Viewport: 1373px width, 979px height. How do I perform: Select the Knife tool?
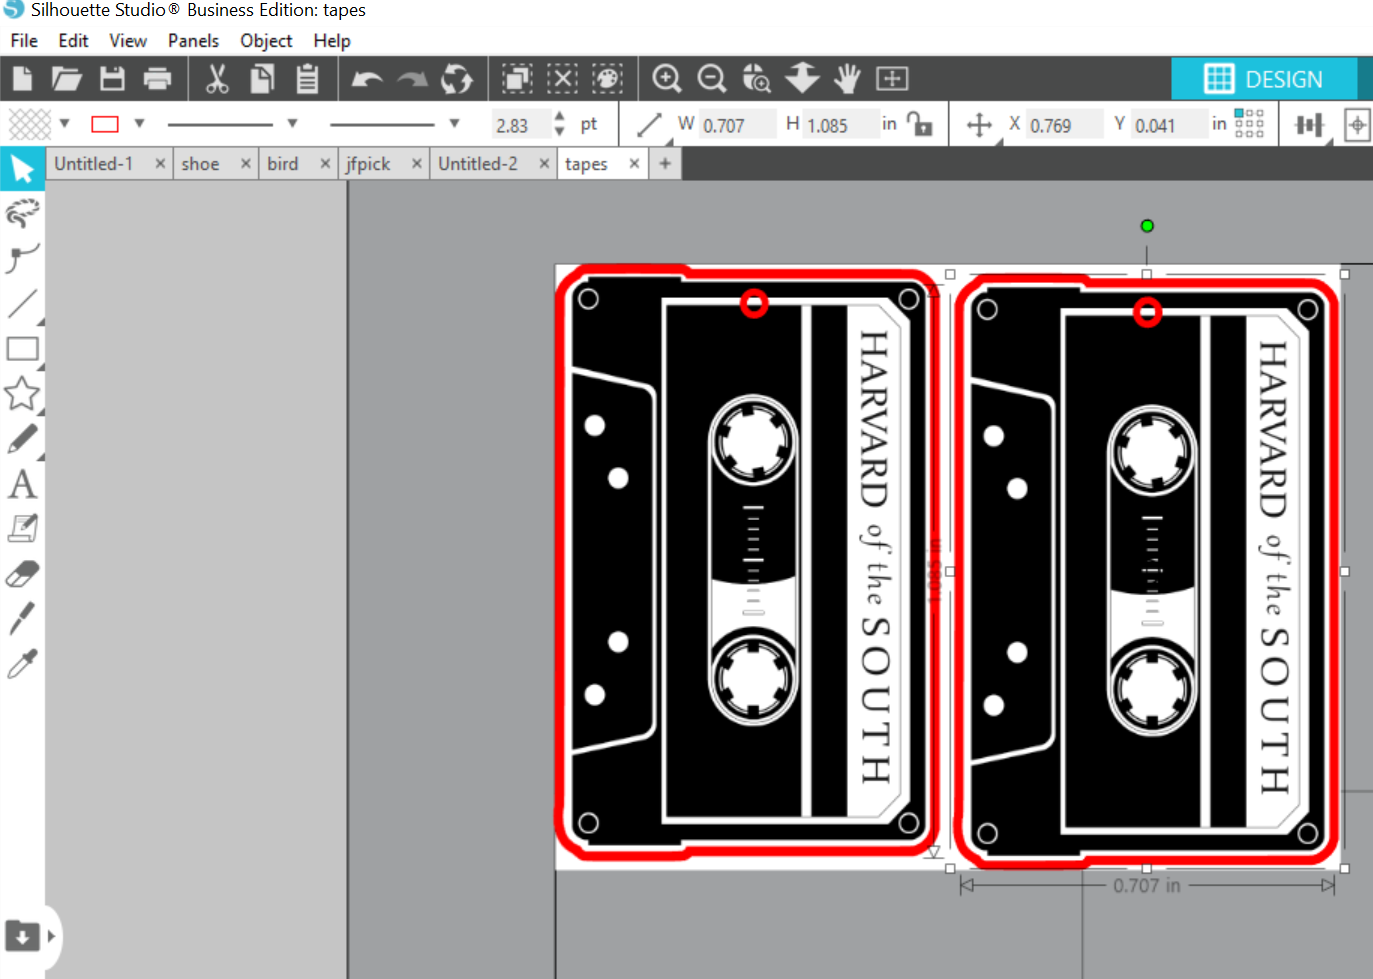click(22, 618)
